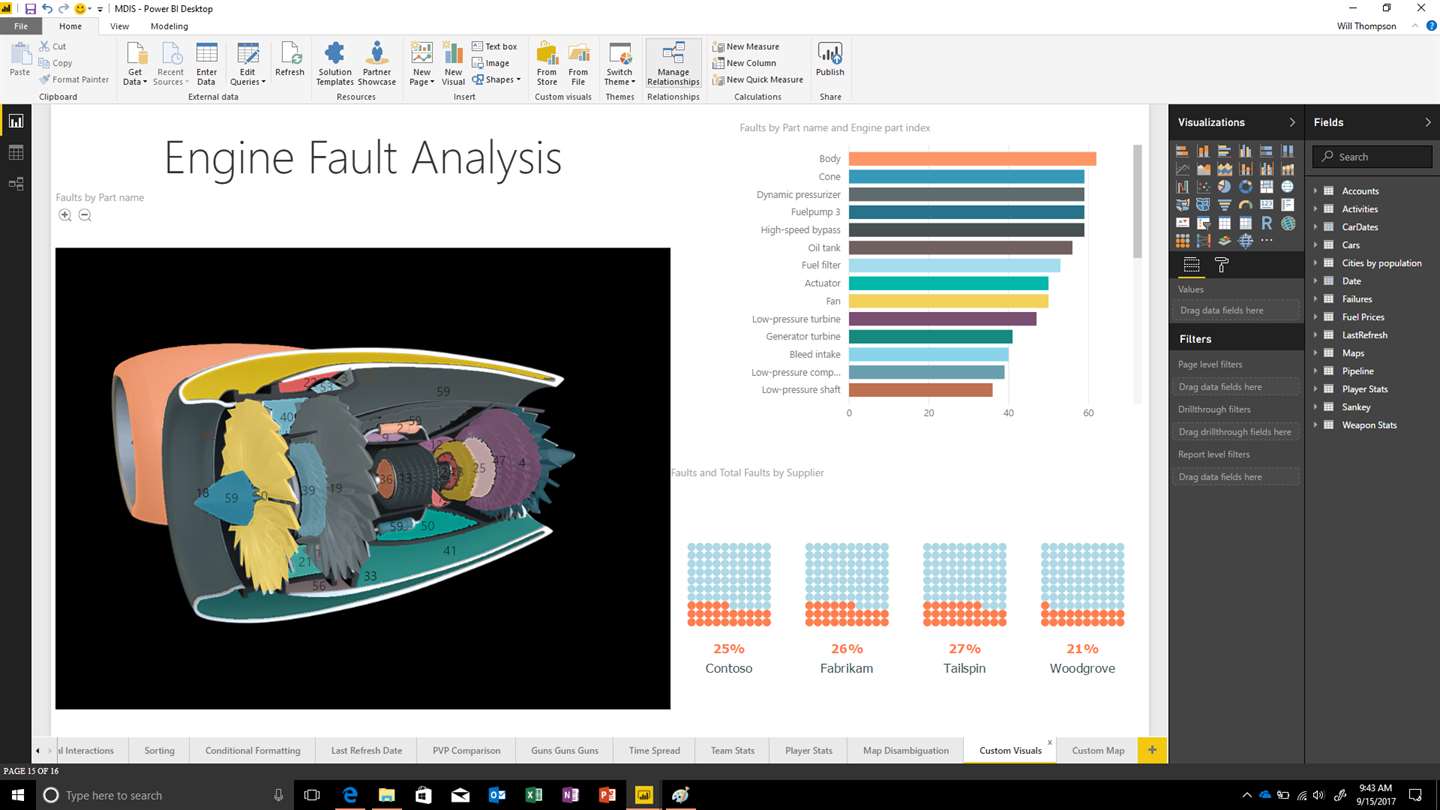The width and height of the screenshot is (1440, 810).
Task: Open the Sorting page tab
Action: coord(159,751)
